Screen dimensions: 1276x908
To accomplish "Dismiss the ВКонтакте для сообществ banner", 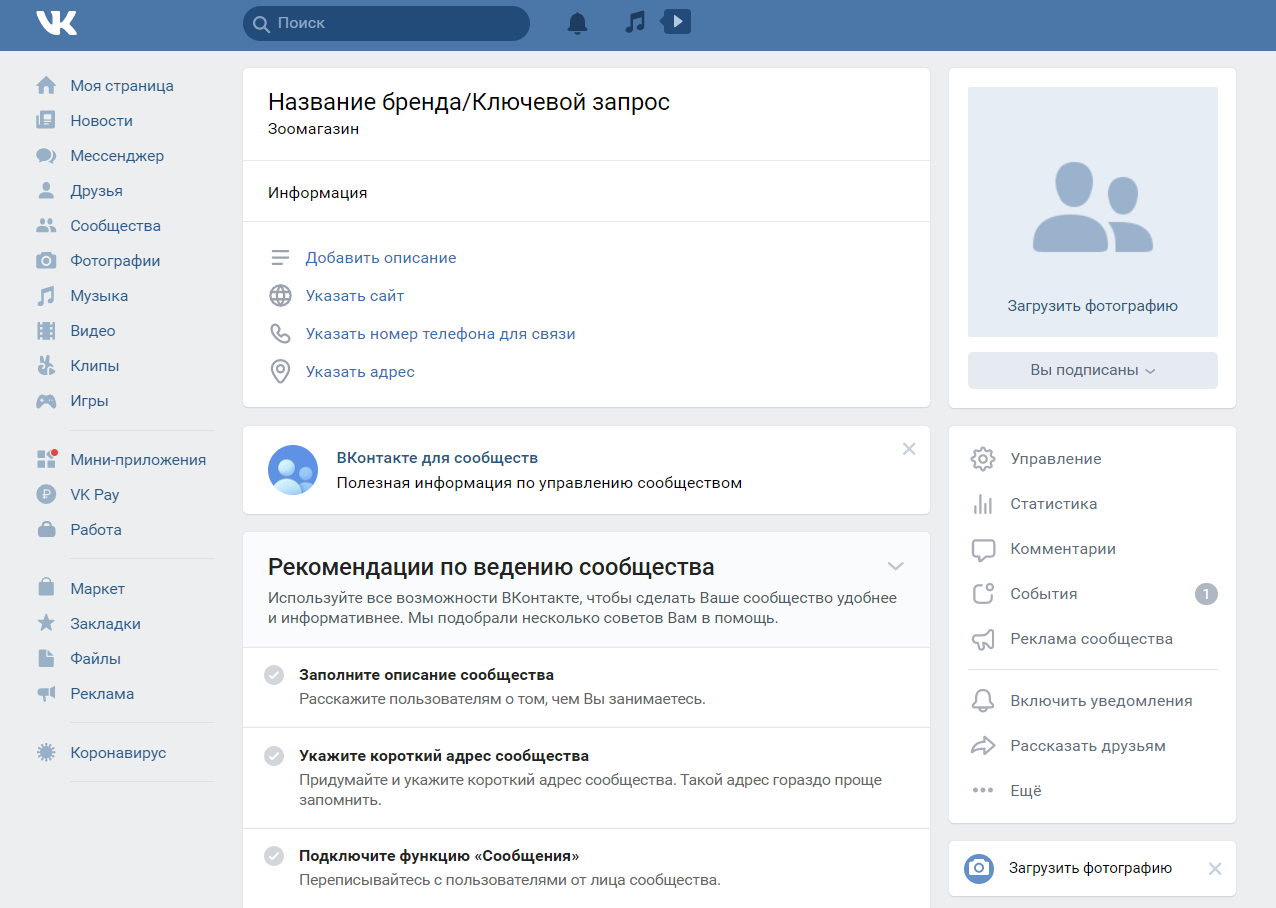I will coord(909,449).
